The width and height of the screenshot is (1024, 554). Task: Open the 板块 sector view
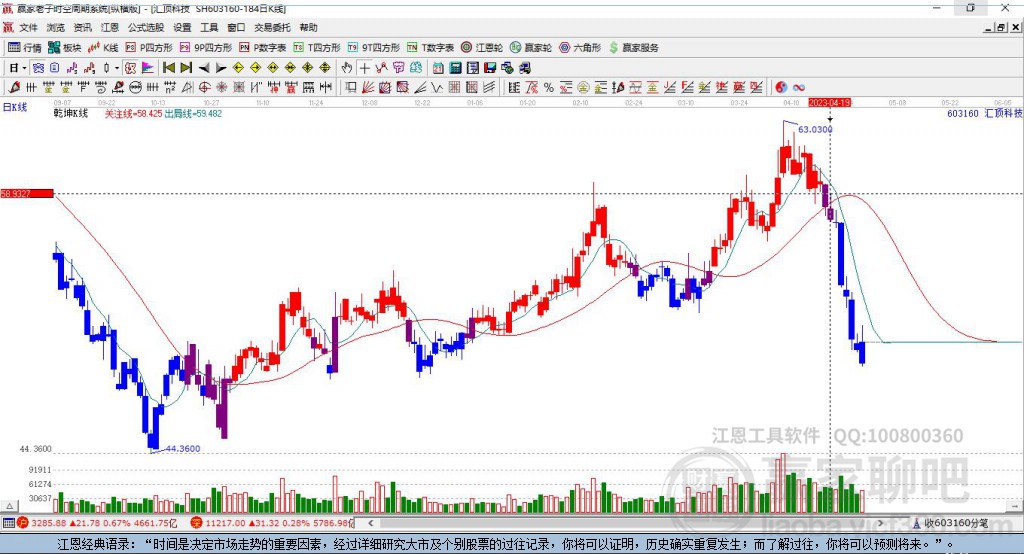coord(65,48)
